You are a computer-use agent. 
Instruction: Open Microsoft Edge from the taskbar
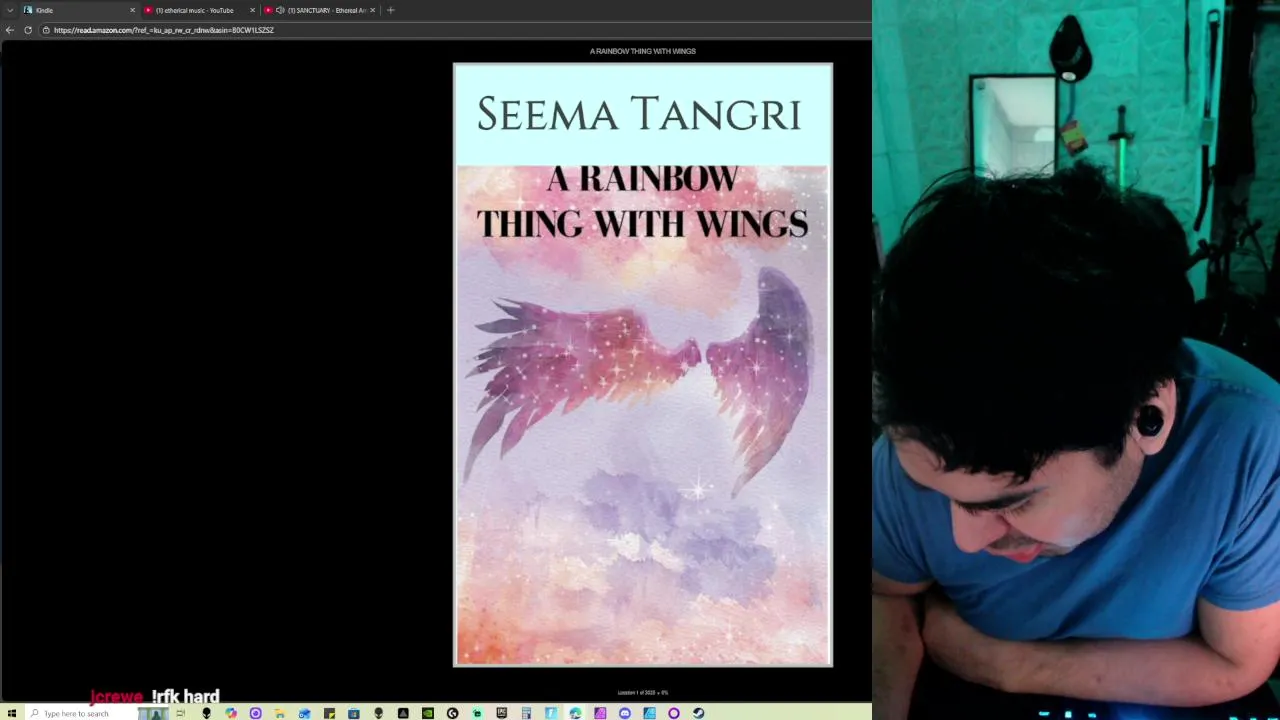(575, 713)
